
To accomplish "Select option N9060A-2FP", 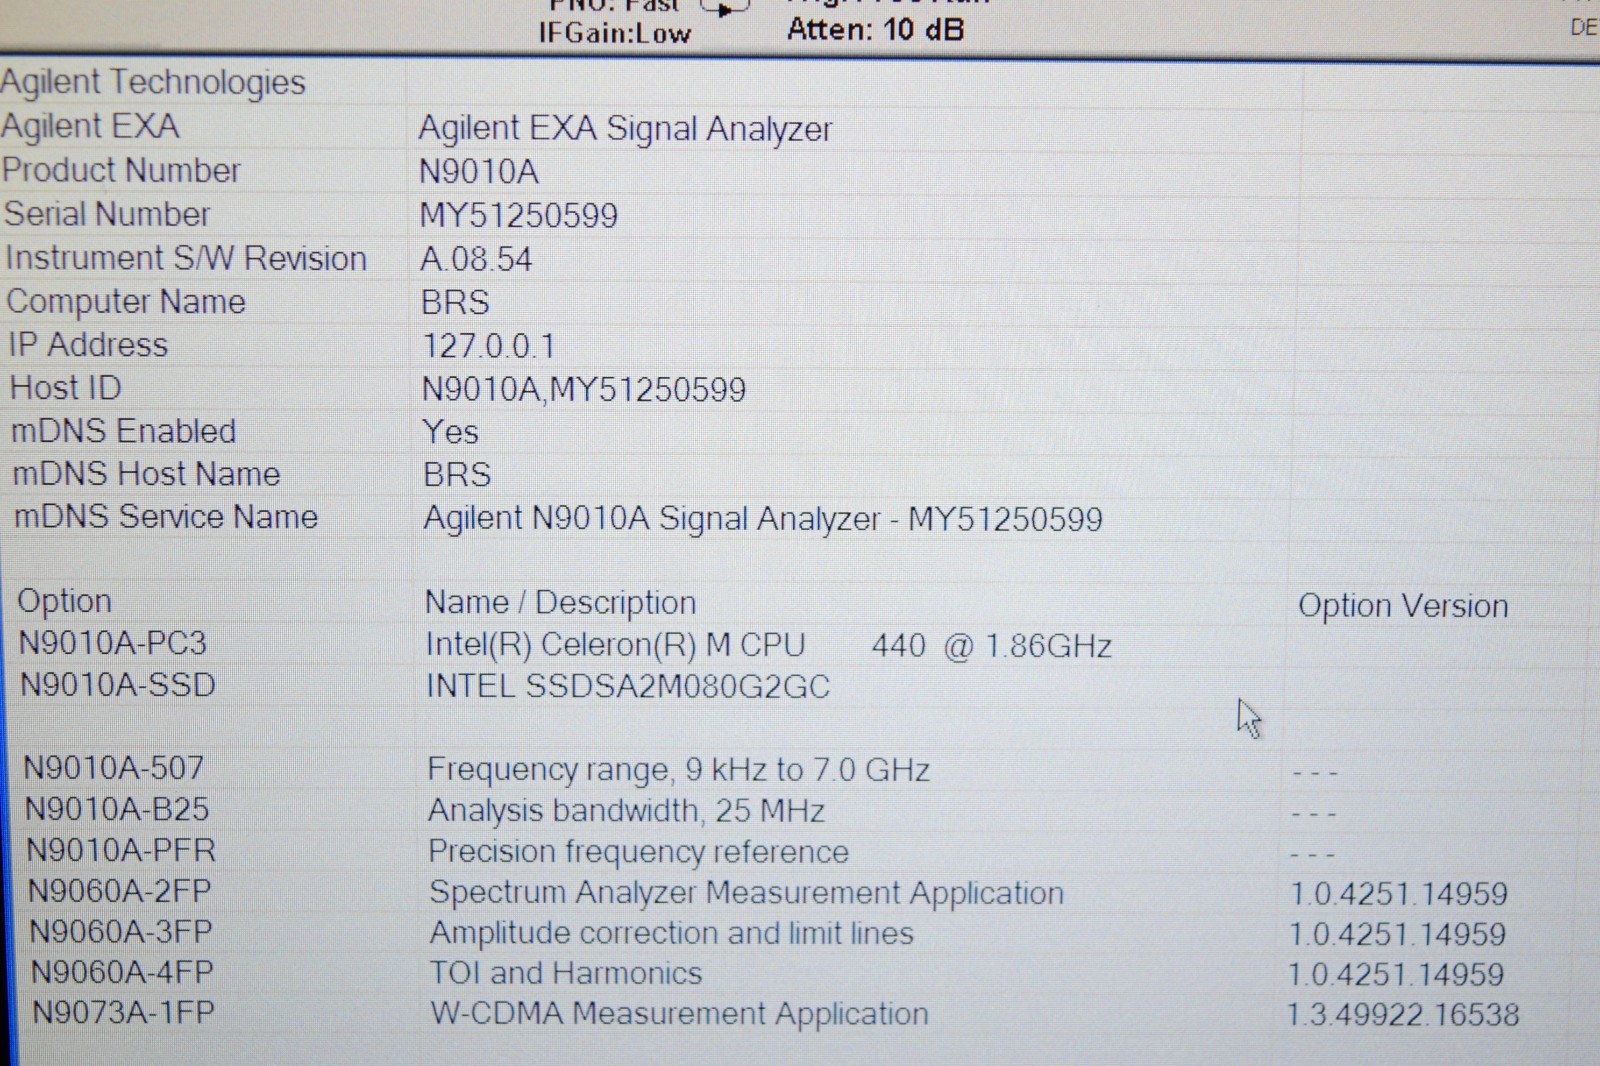I will (x=120, y=891).
